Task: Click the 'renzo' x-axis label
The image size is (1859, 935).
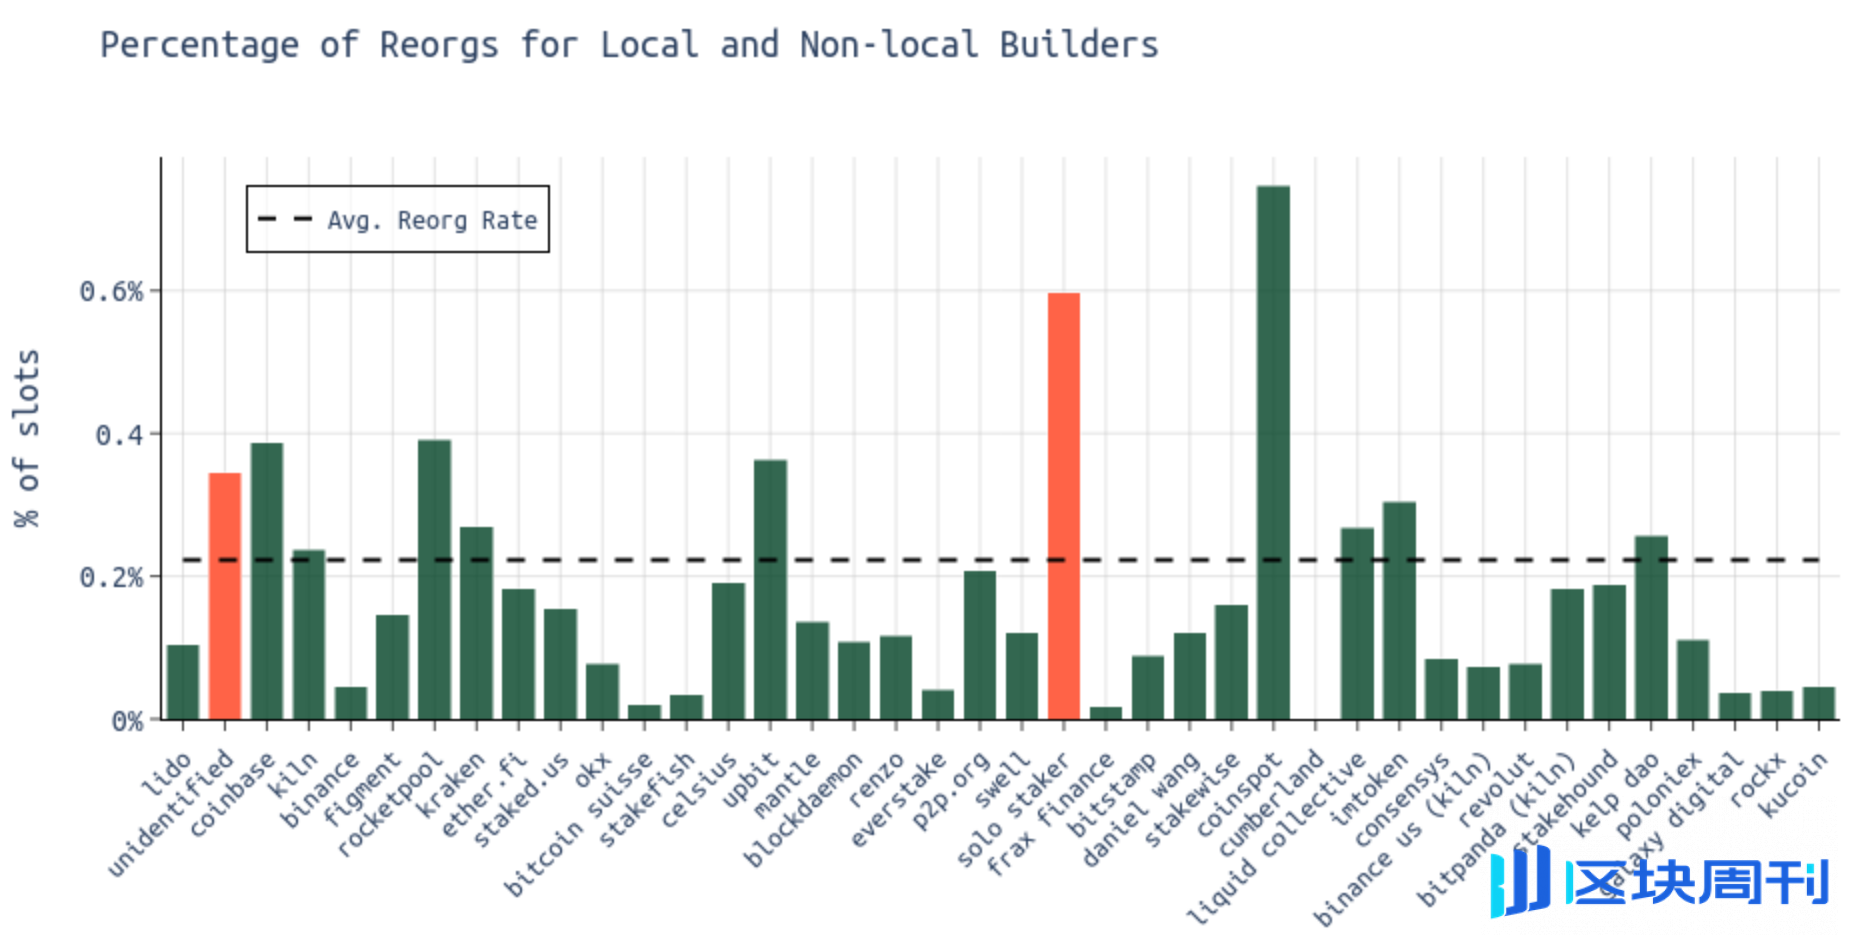Action: click(876, 779)
